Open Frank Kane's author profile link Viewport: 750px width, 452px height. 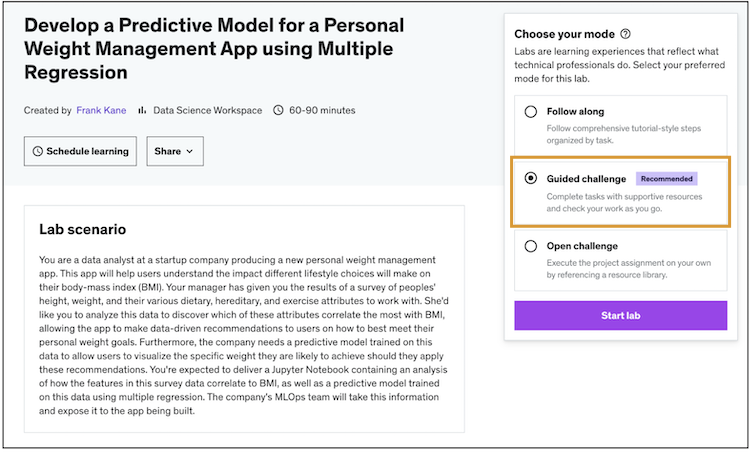pos(101,110)
